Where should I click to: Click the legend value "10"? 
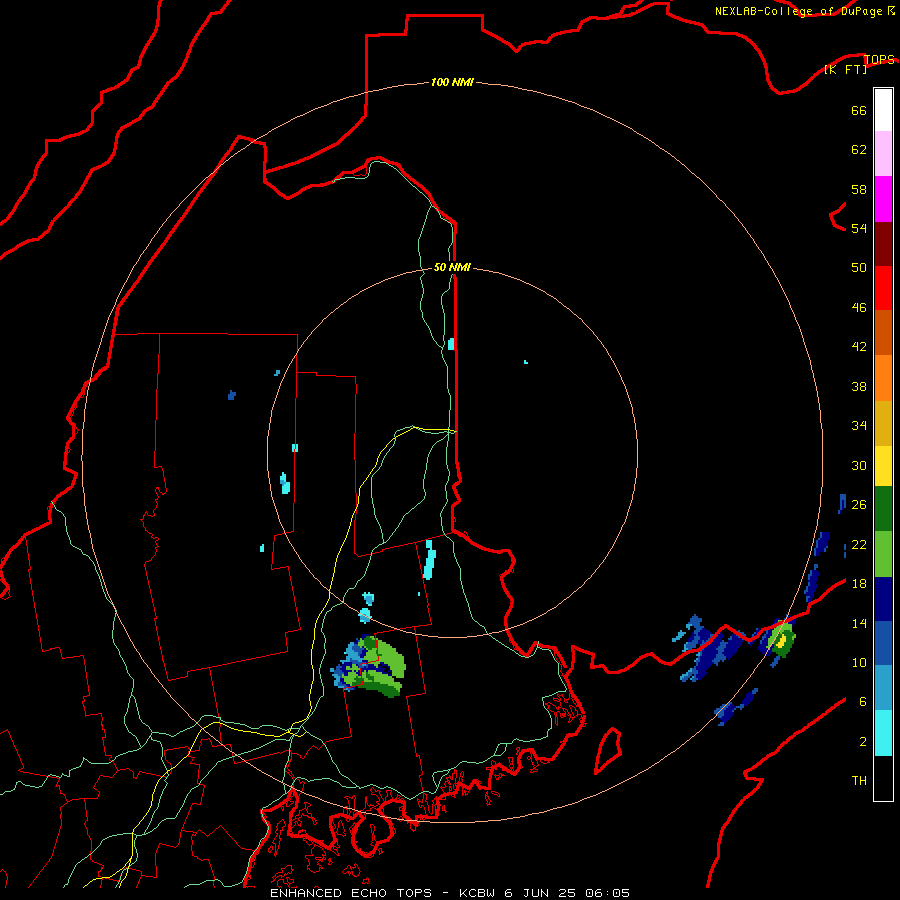click(859, 663)
